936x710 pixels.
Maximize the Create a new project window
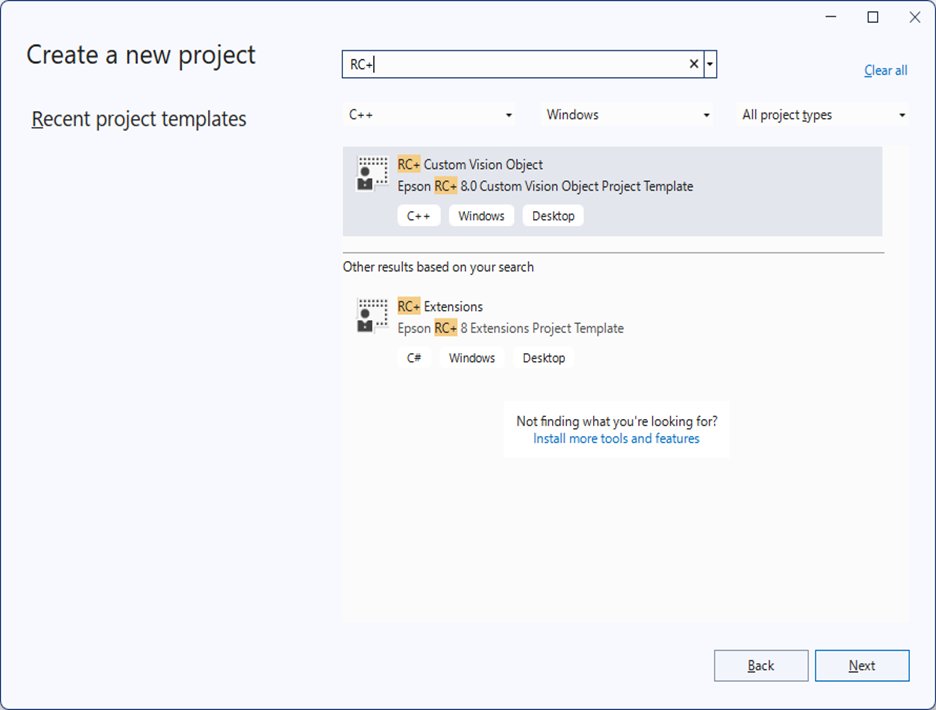pos(873,17)
